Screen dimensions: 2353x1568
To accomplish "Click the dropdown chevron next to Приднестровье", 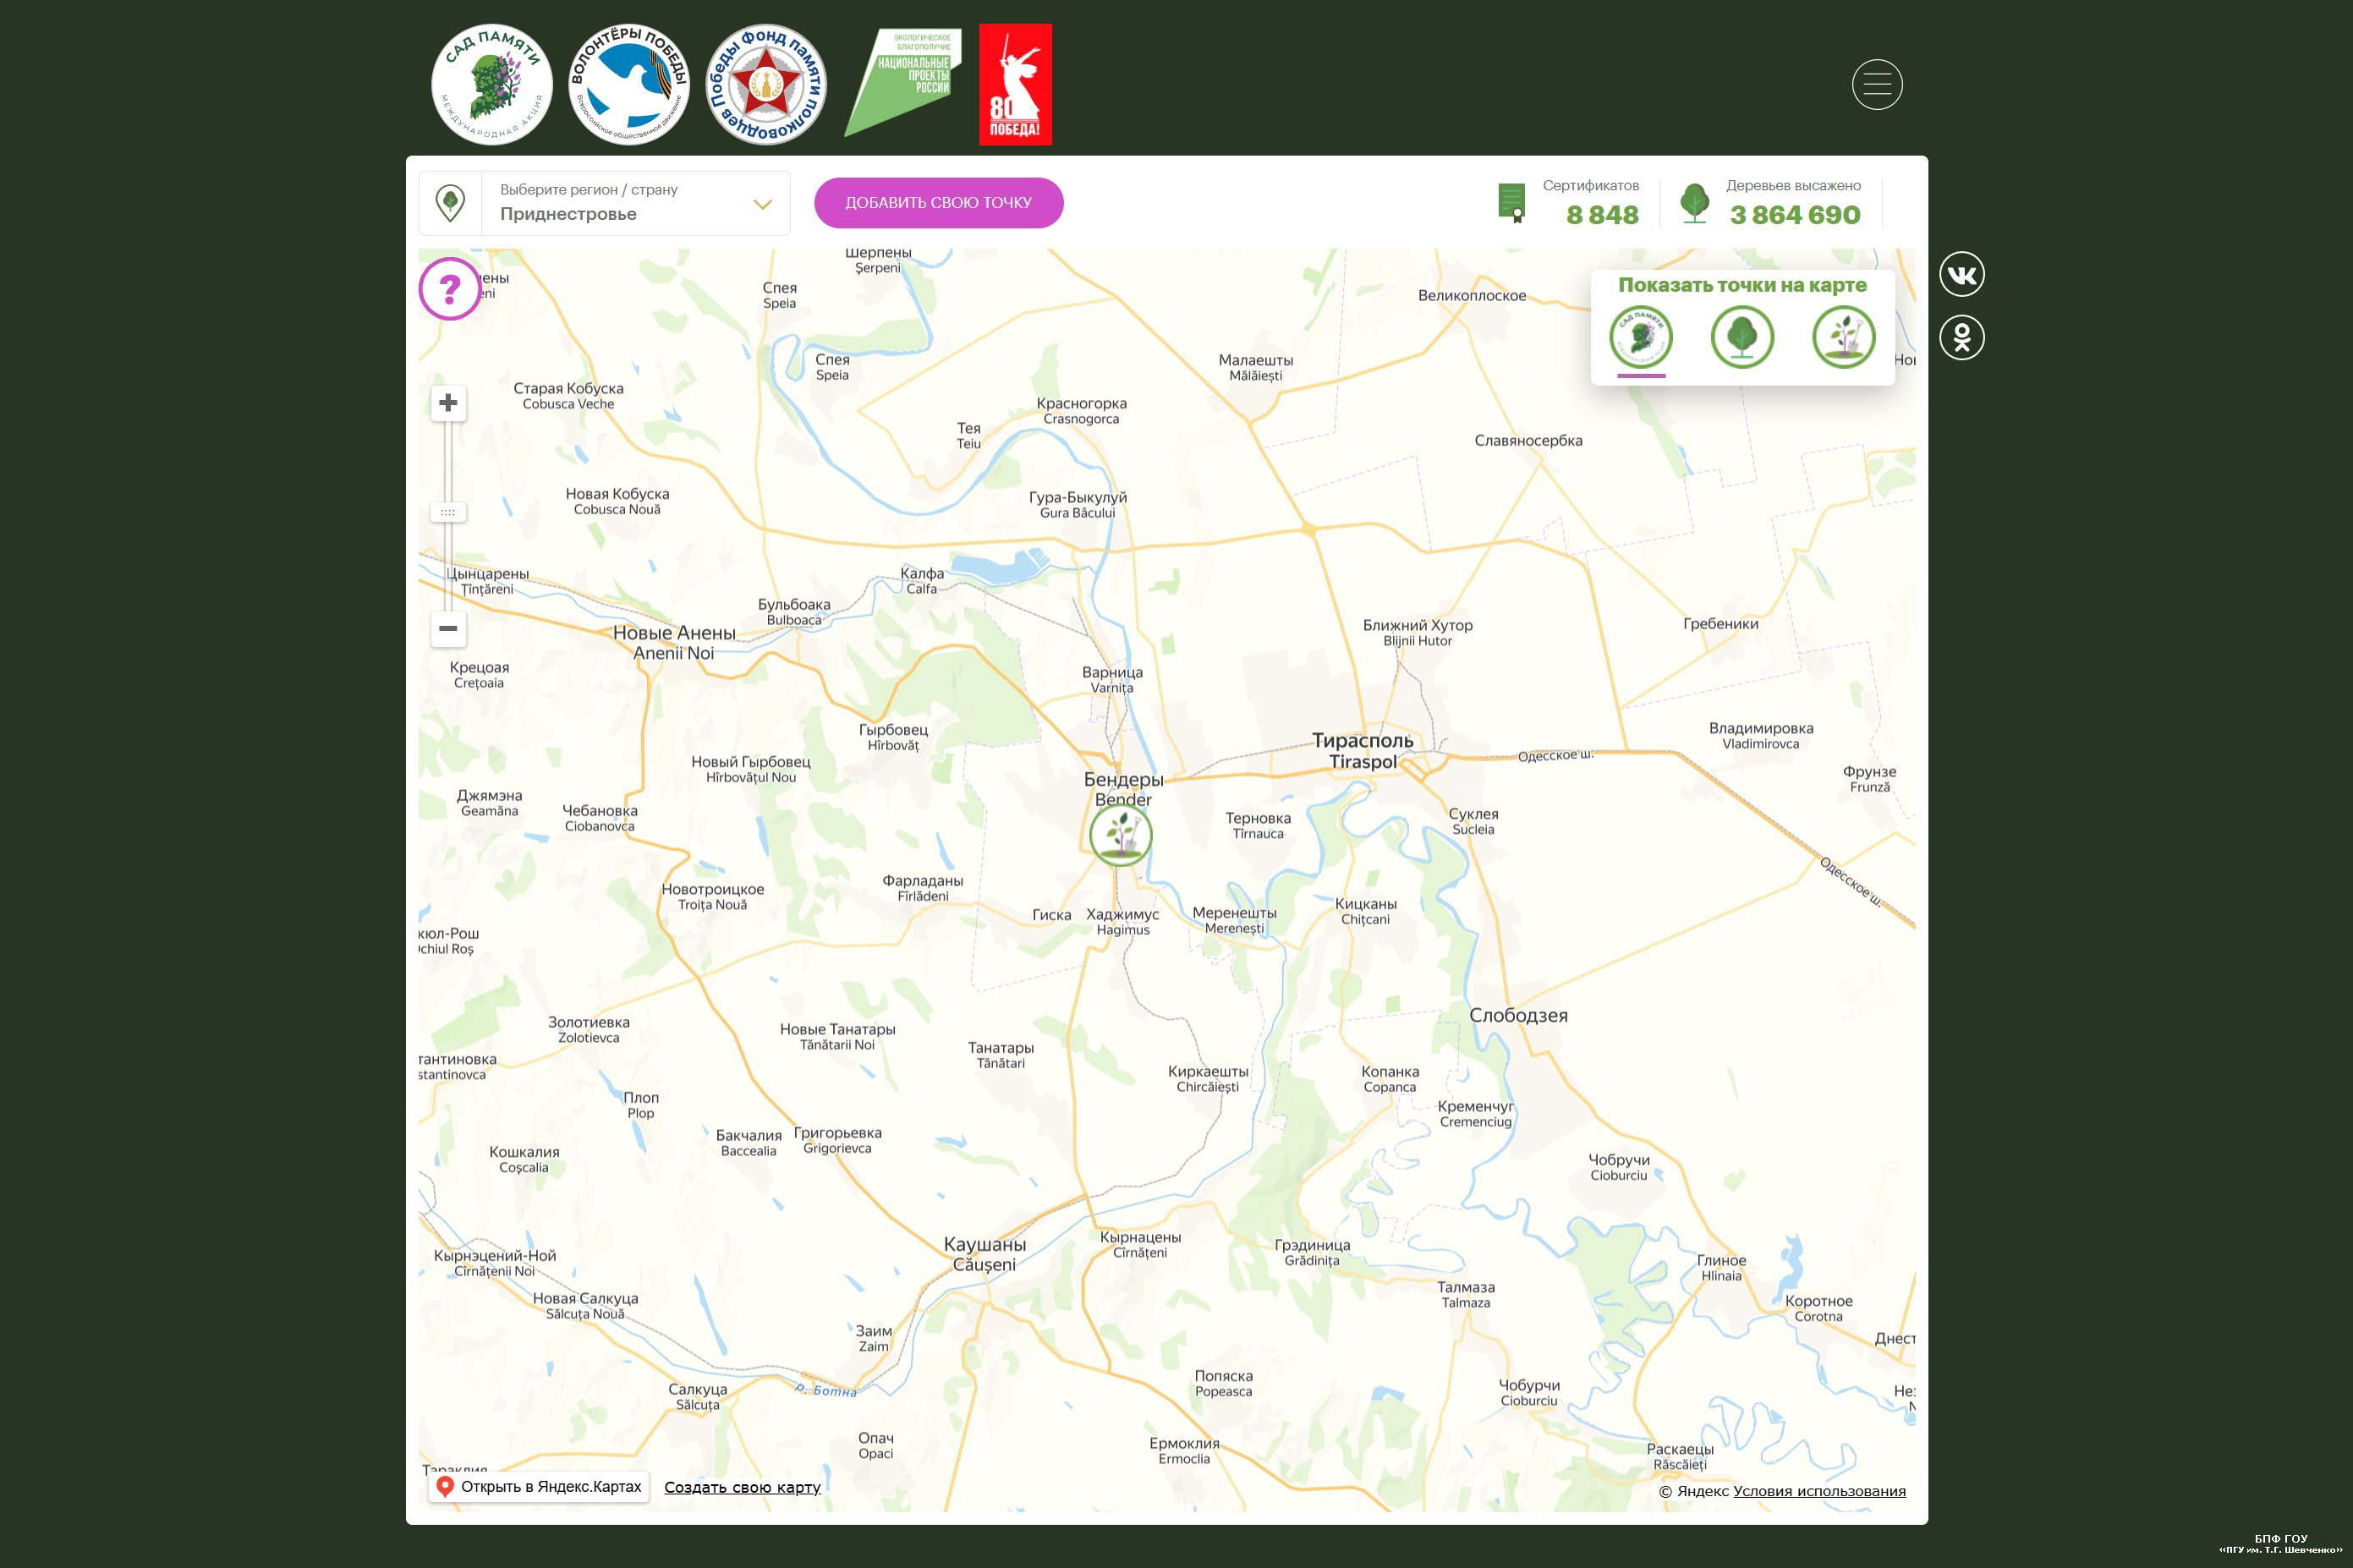I will tap(762, 205).
